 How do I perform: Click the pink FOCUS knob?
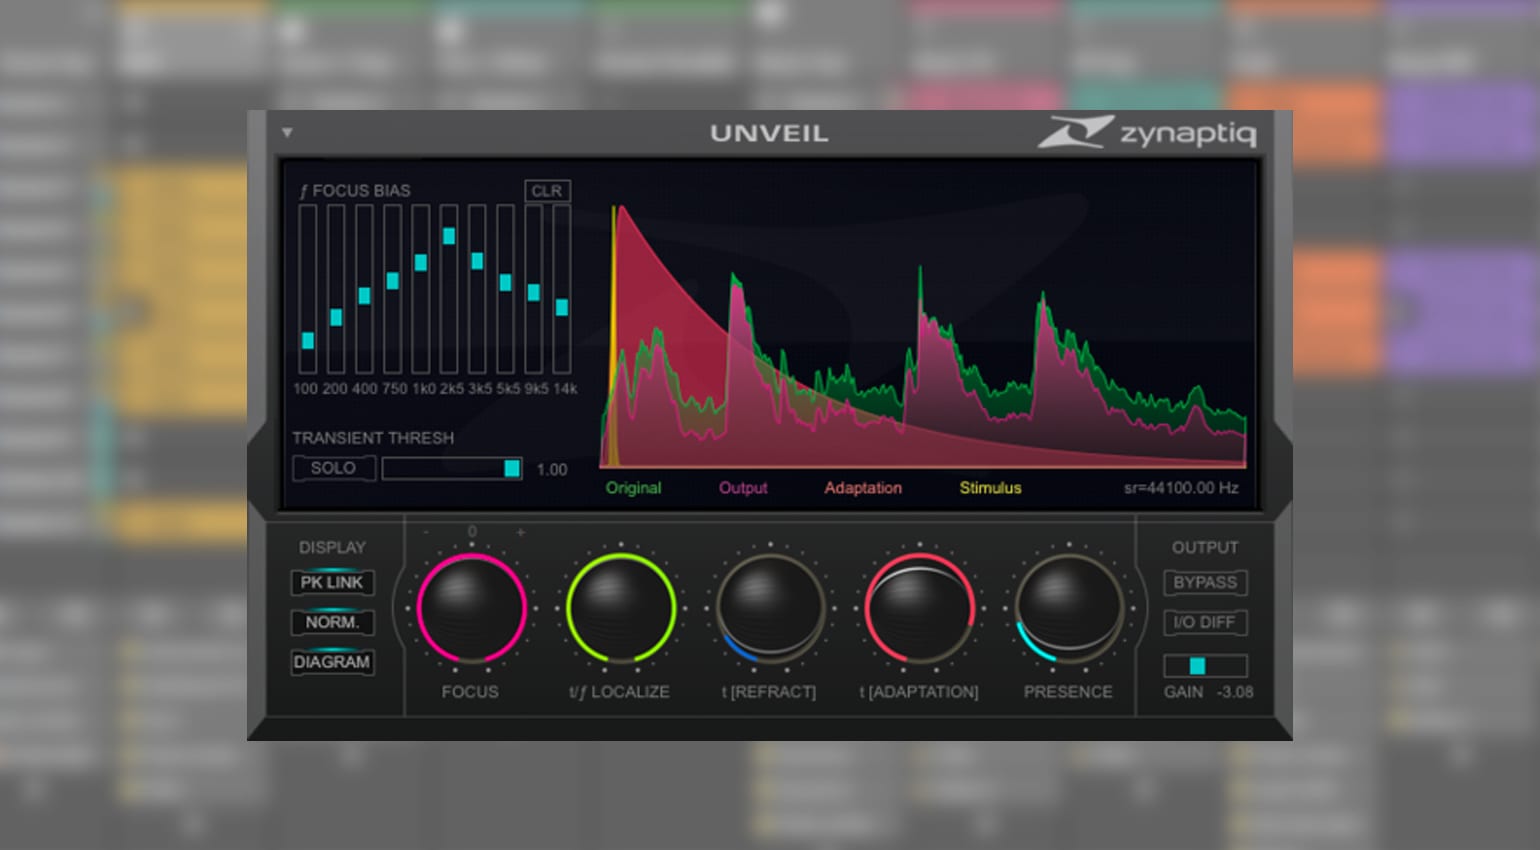[x=471, y=608]
